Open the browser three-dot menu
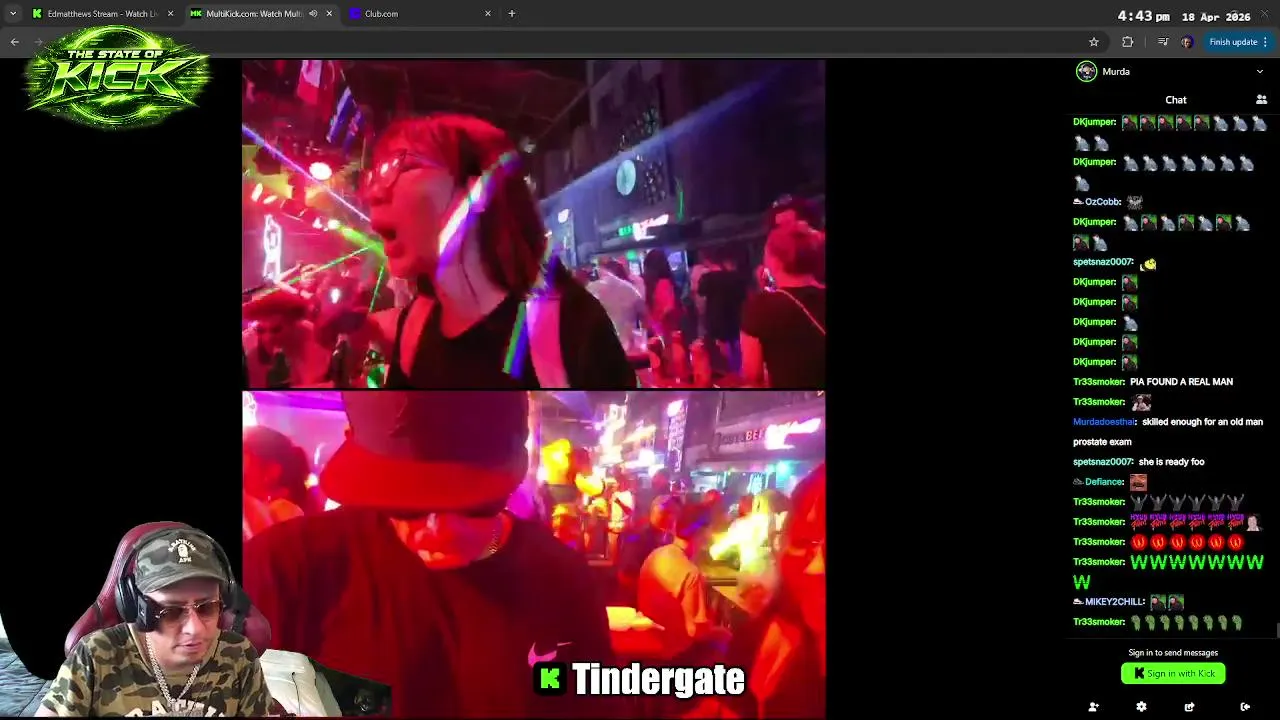1280x720 pixels. [1265, 42]
